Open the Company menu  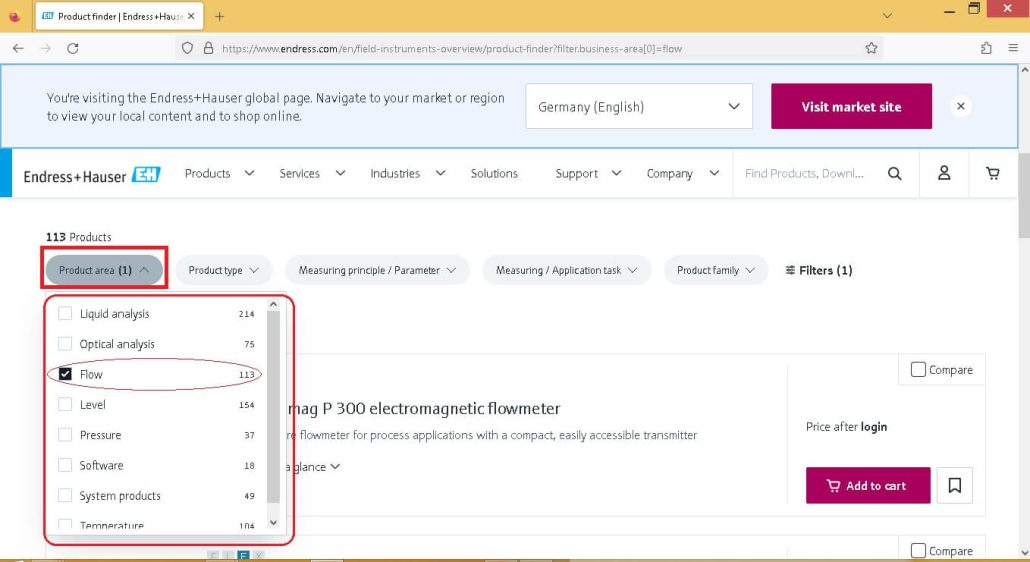(683, 173)
